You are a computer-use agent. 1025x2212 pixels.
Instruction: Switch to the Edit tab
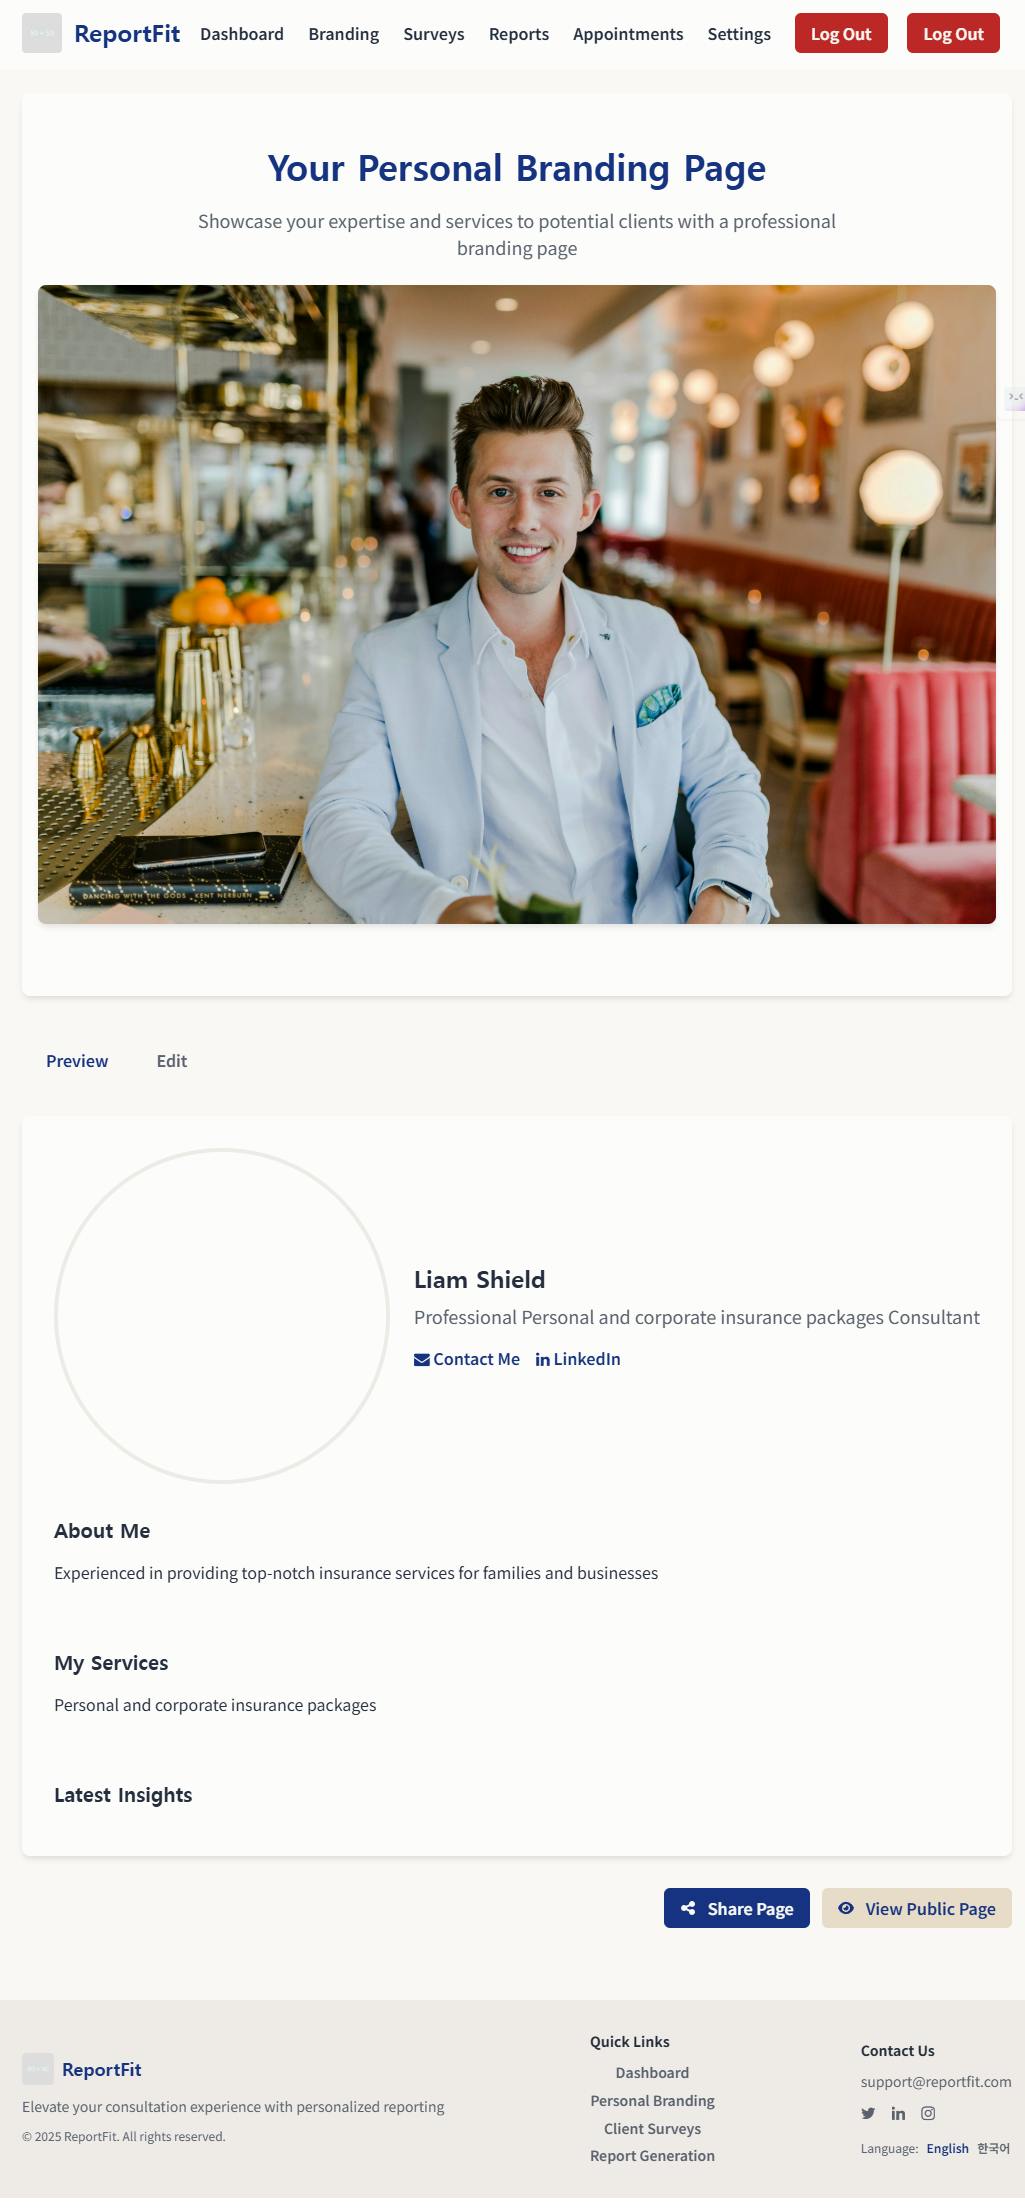click(x=172, y=1061)
